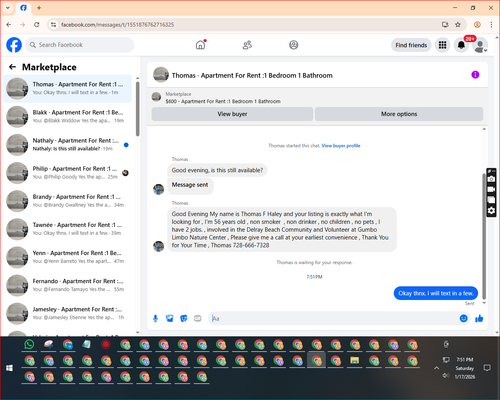
Task: Open Chrome profile icon in toolbar
Action: point(477,25)
